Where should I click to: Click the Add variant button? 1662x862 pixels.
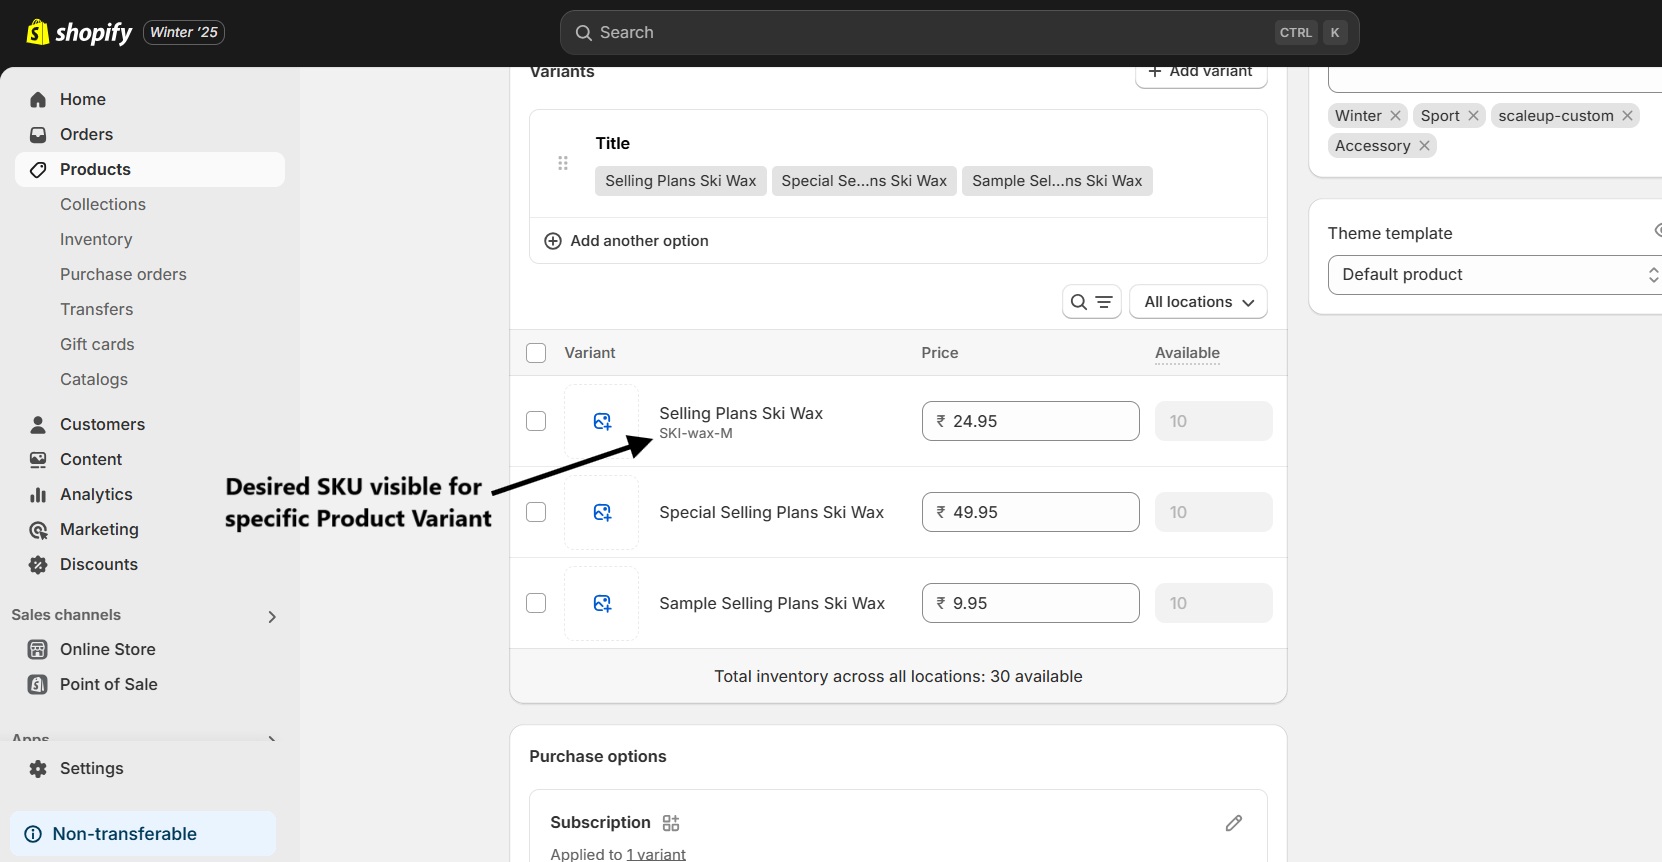pyautogui.click(x=1201, y=73)
